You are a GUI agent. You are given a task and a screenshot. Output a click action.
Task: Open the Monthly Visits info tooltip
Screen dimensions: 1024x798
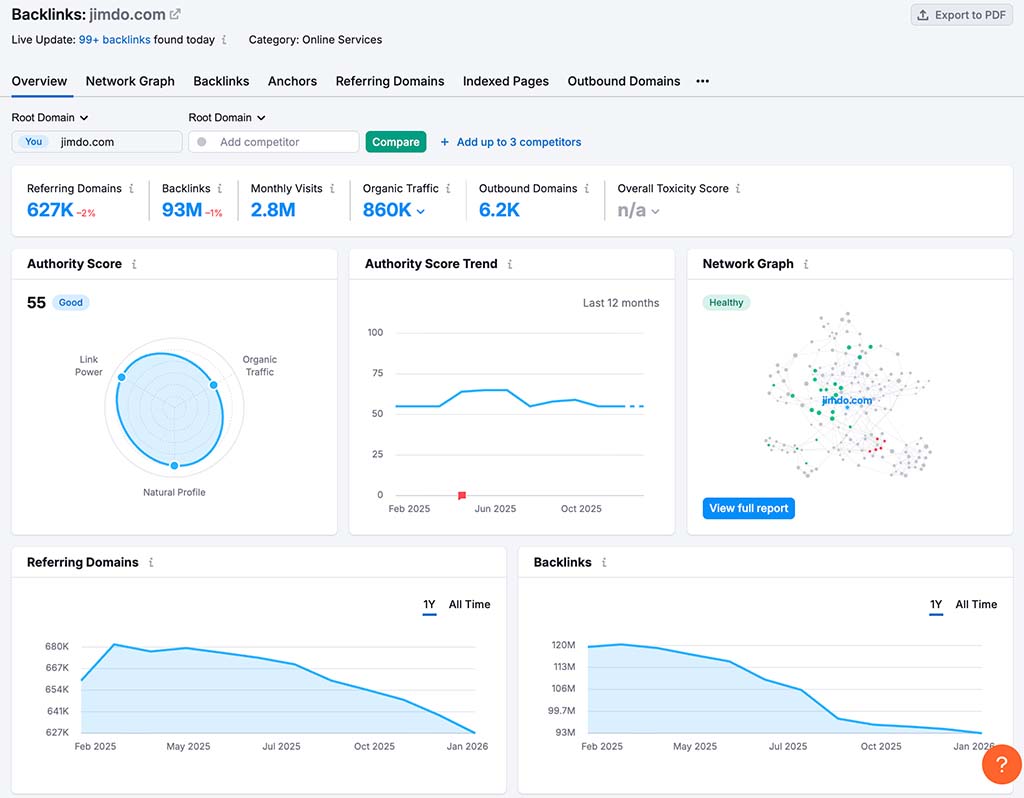[x=331, y=188]
